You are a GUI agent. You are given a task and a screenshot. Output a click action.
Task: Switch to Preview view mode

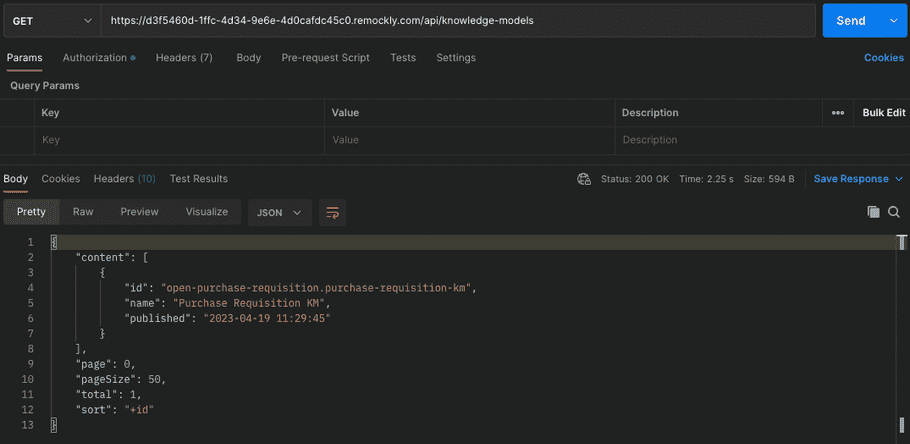139,212
